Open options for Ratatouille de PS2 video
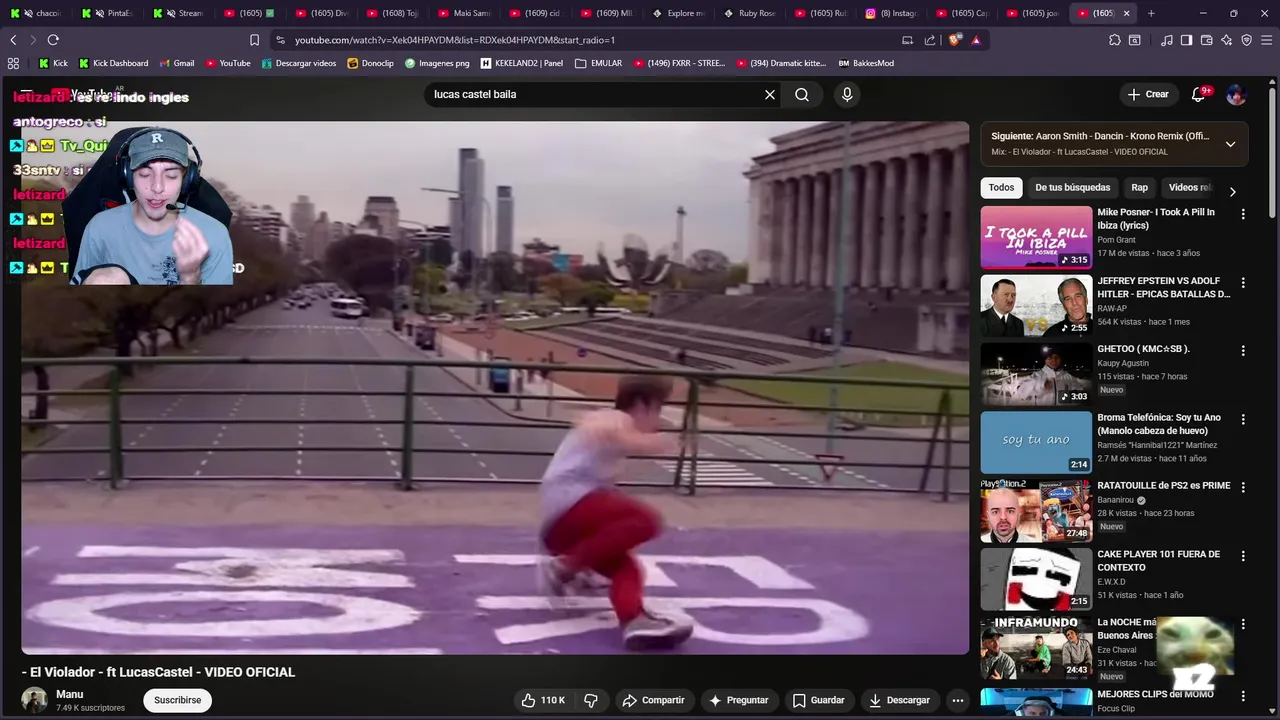 point(1243,487)
